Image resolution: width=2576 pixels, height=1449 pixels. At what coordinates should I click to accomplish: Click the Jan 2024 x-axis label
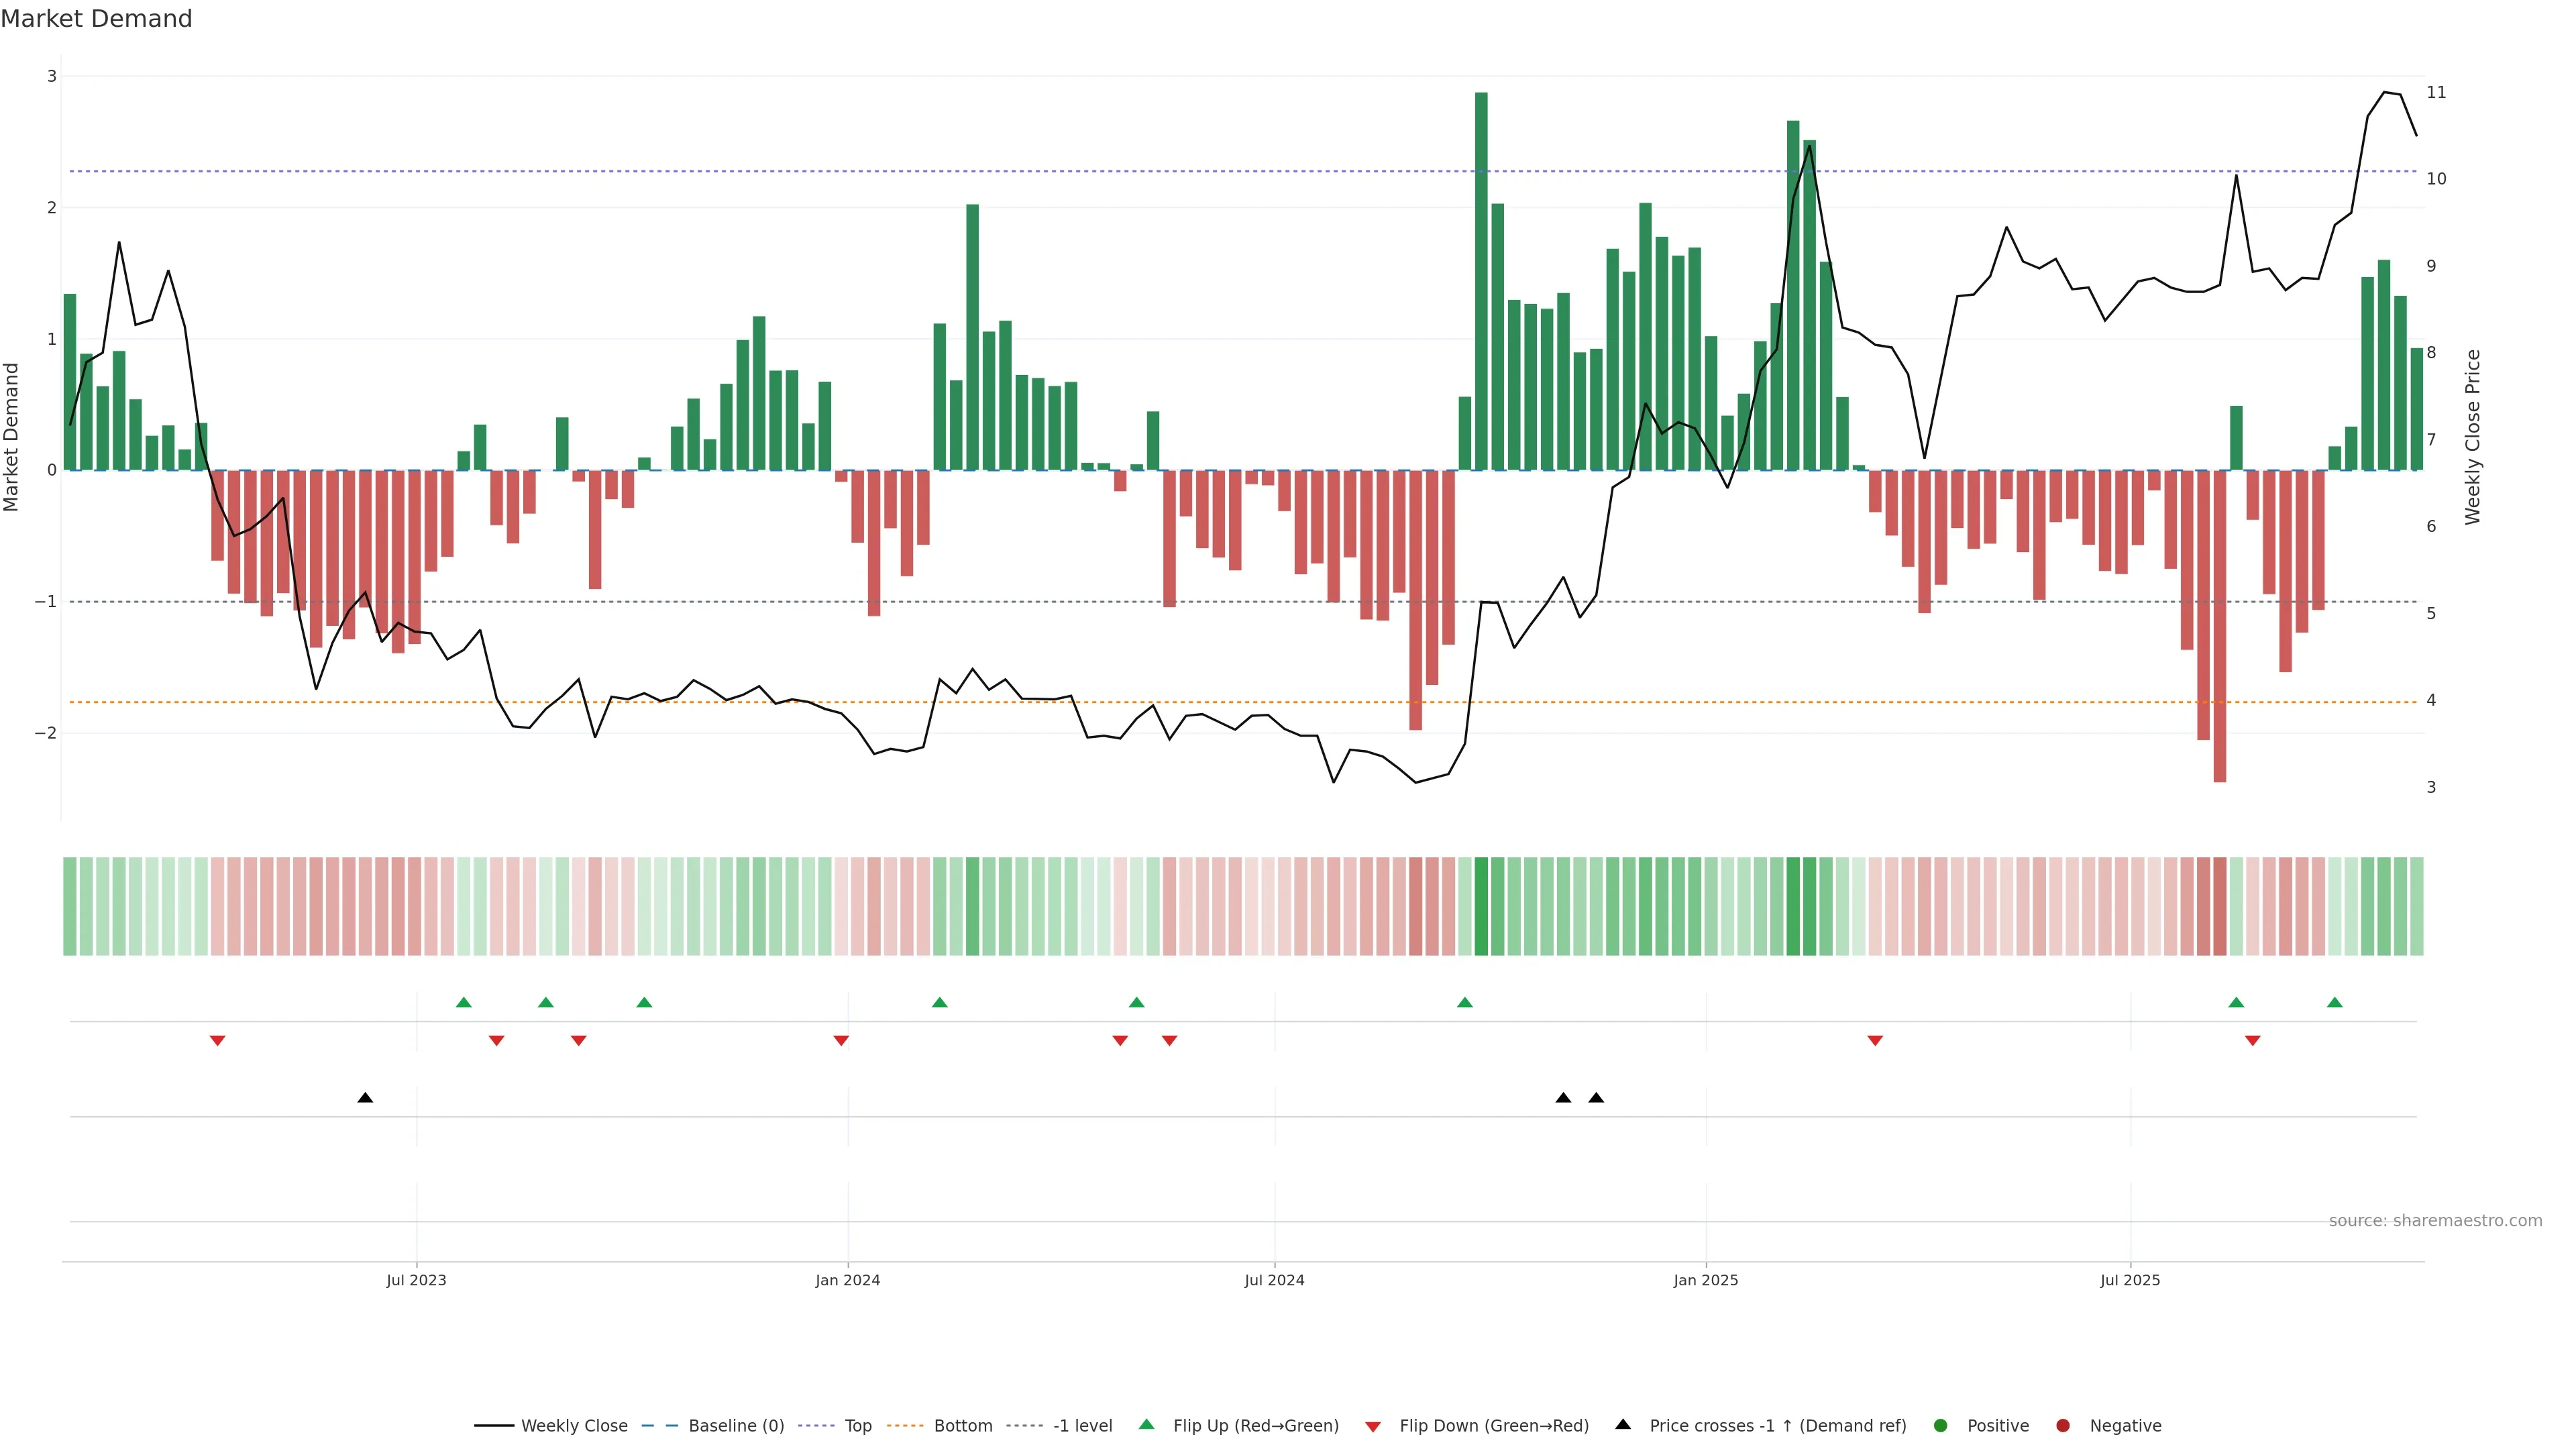tap(847, 1280)
